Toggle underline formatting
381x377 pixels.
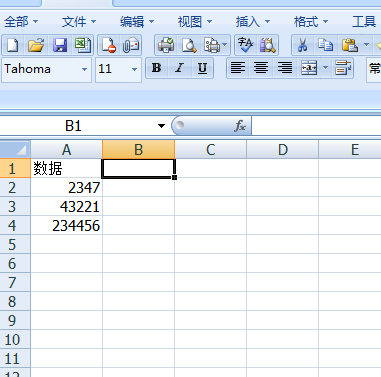point(202,68)
